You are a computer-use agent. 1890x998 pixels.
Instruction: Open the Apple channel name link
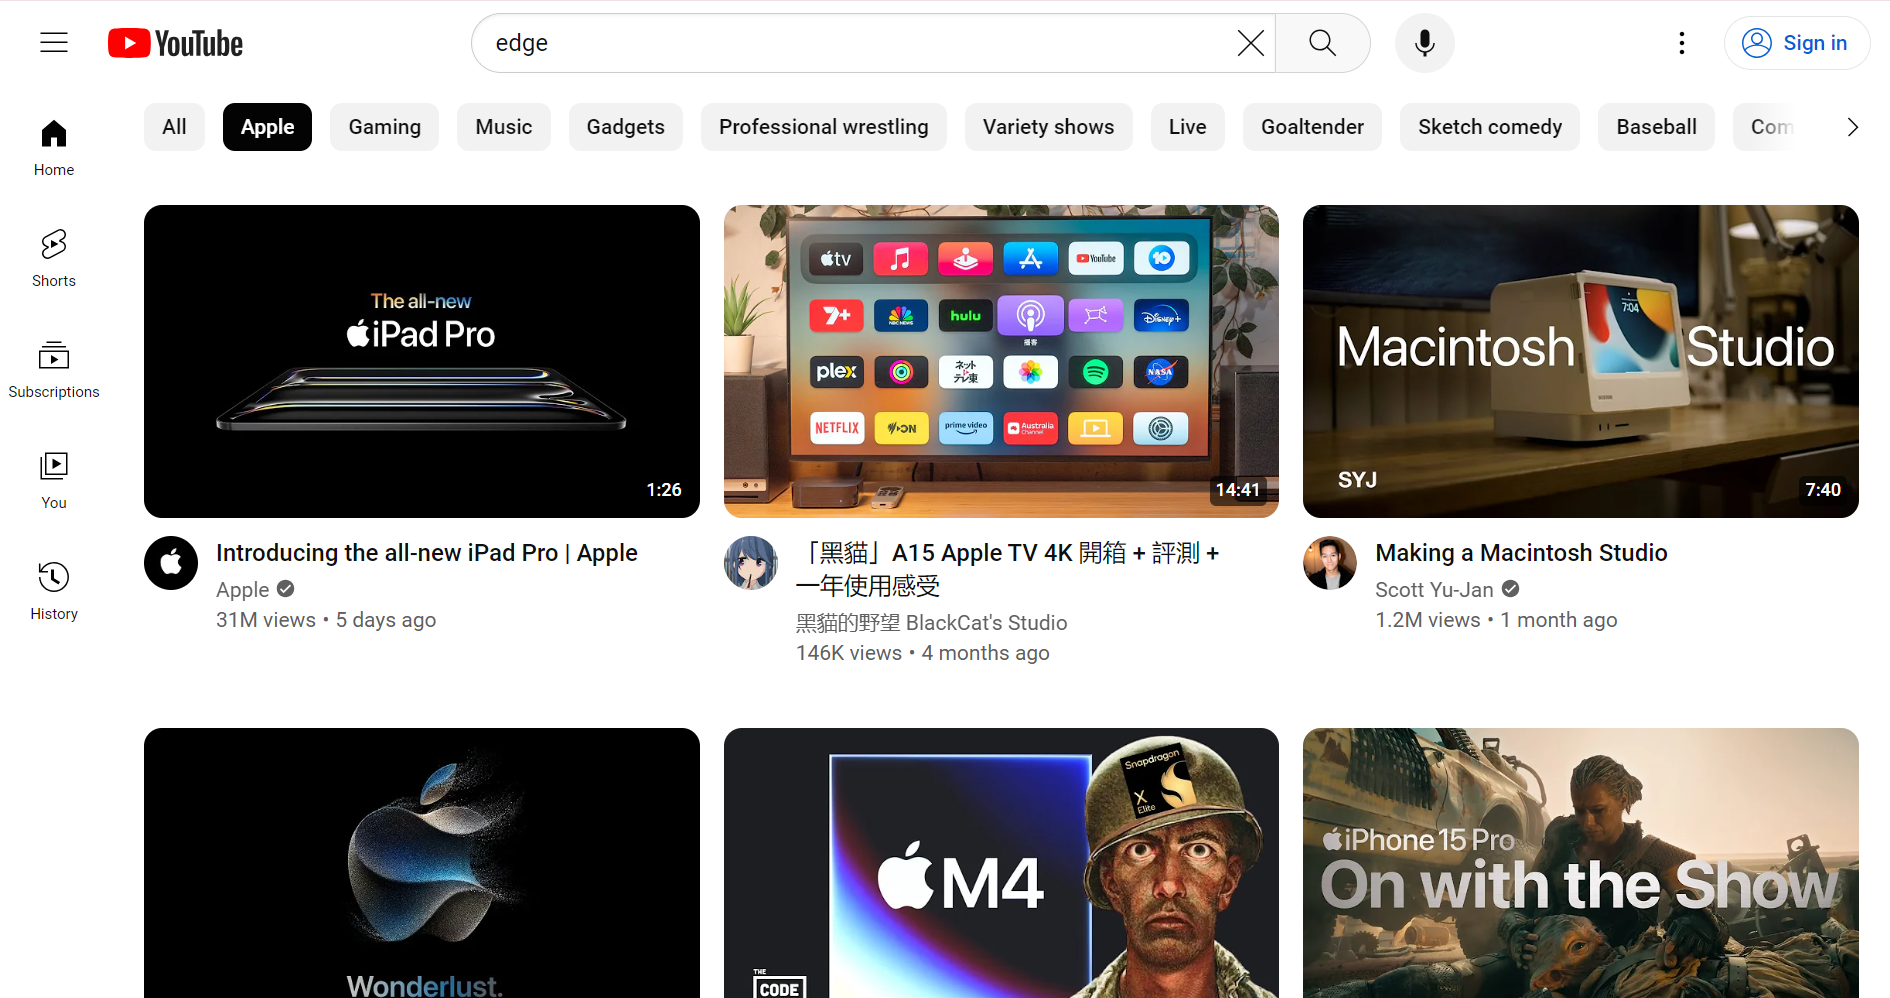243,590
